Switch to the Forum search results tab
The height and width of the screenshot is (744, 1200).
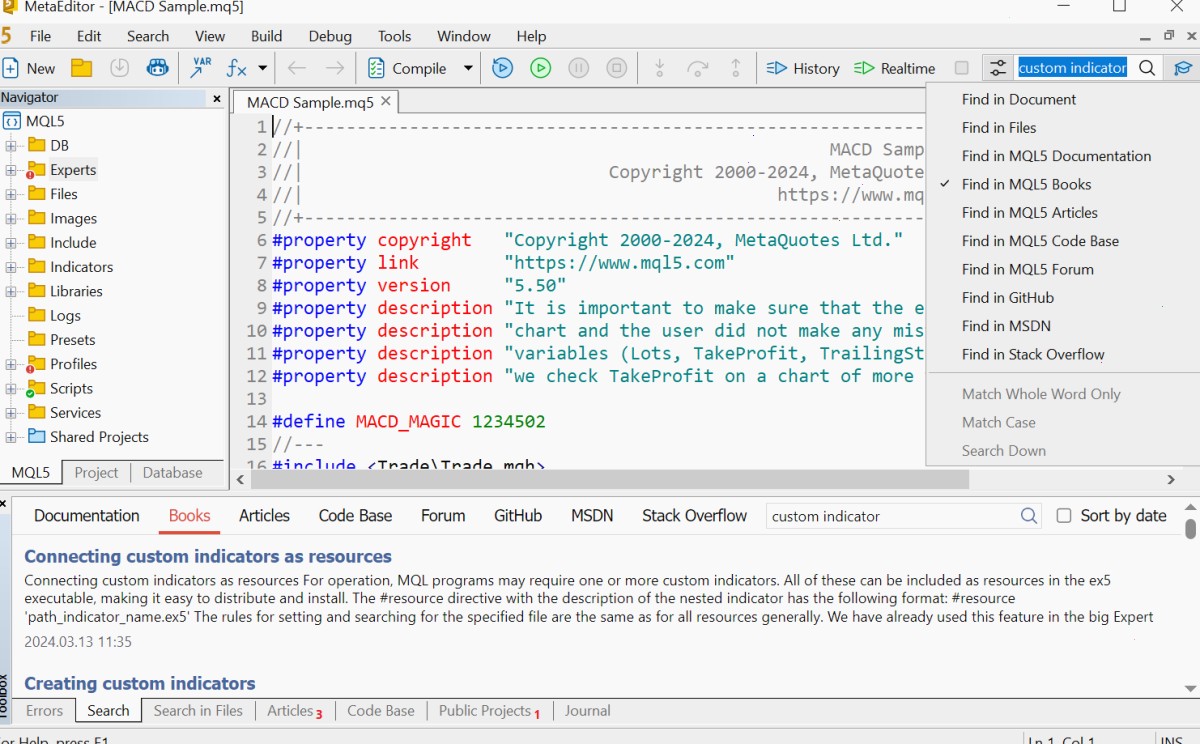[443, 516]
